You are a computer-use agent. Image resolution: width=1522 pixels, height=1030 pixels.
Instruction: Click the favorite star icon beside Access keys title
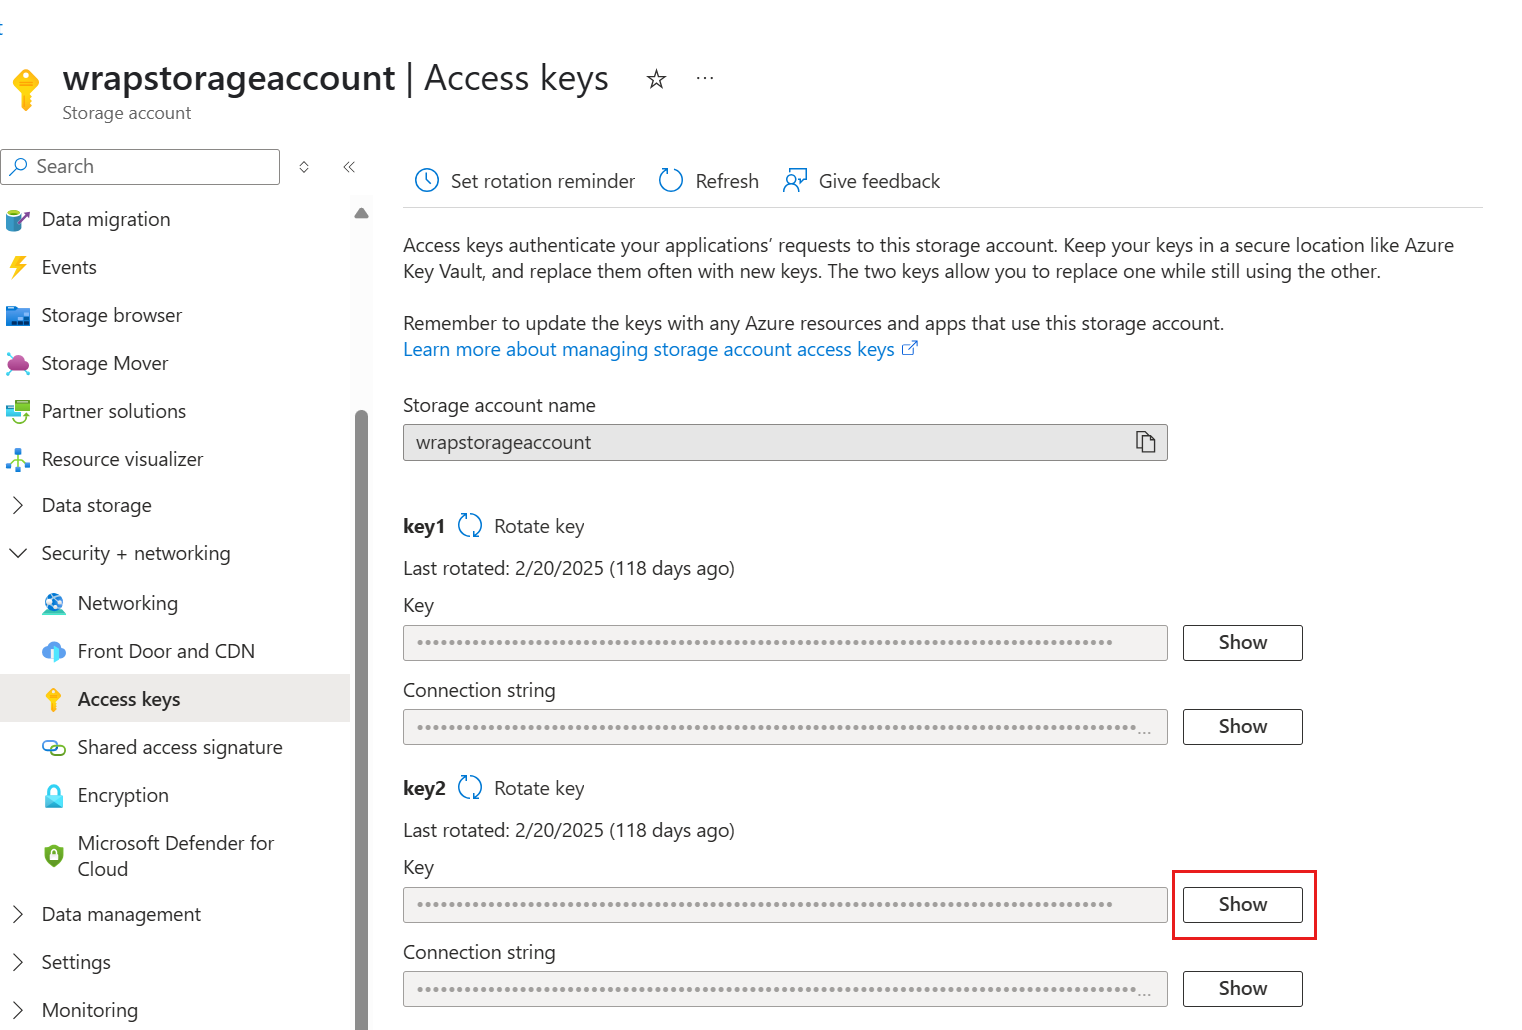(x=656, y=79)
